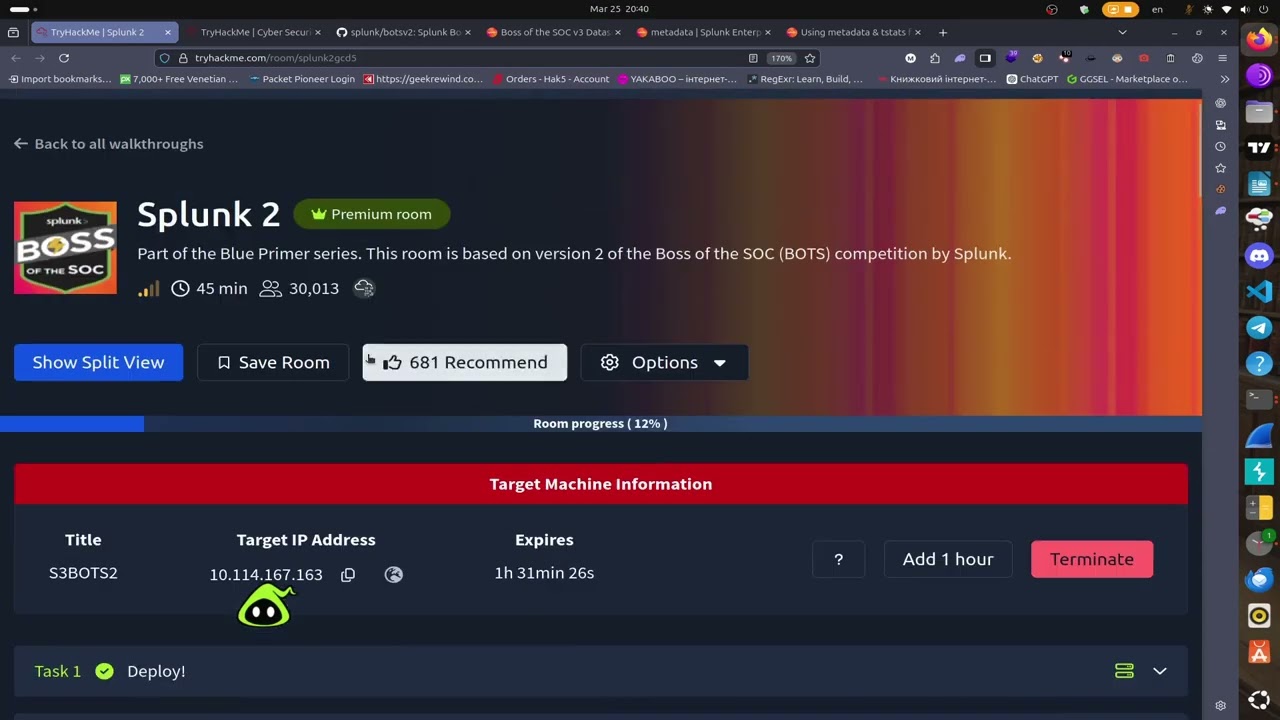
Task: Add 1 hour to machine
Action: (948, 559)
